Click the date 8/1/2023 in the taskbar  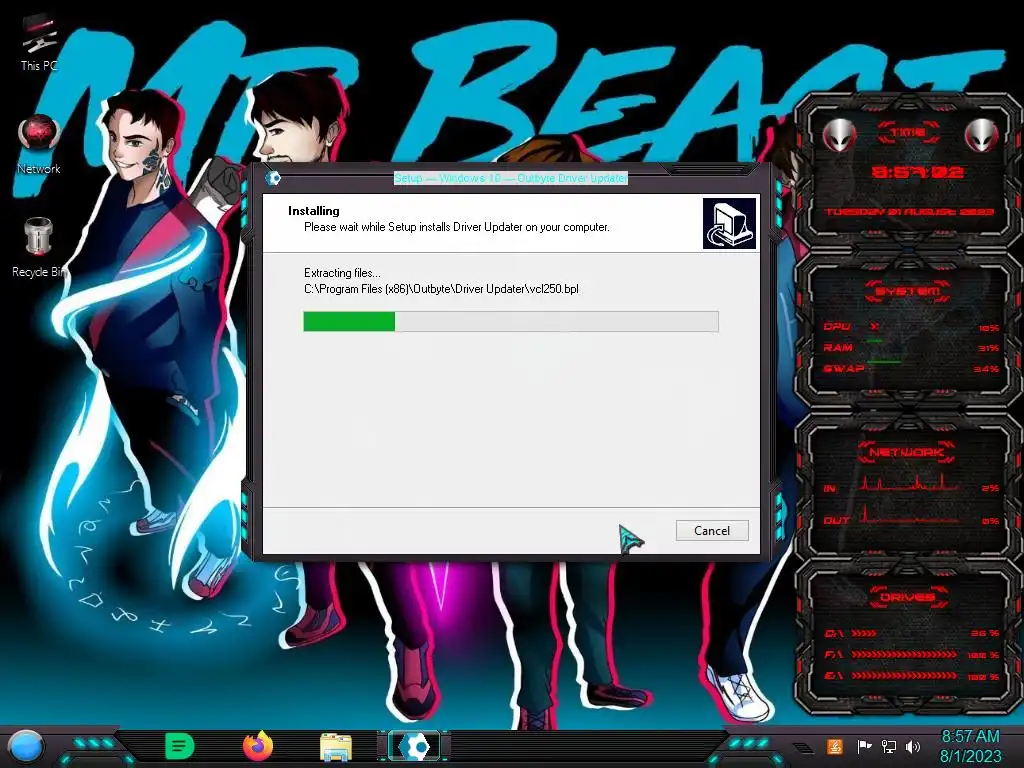coord(970,756)
